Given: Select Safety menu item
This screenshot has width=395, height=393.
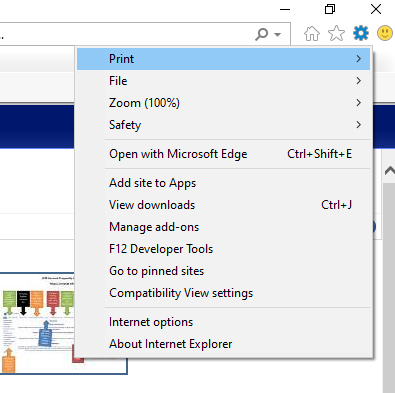Looking at the screenshot, I should point(223,125).
